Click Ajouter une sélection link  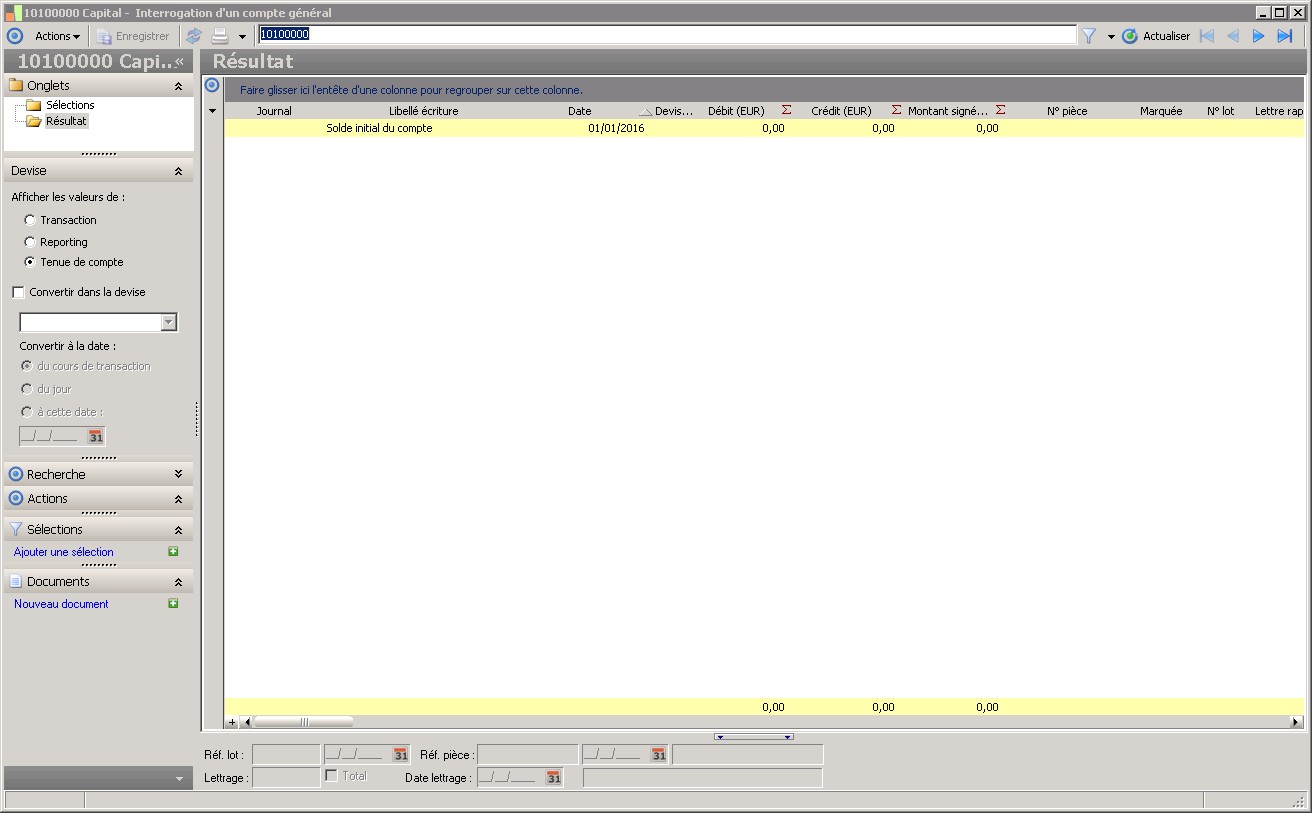pyautogui.click(x=64, y=552)
